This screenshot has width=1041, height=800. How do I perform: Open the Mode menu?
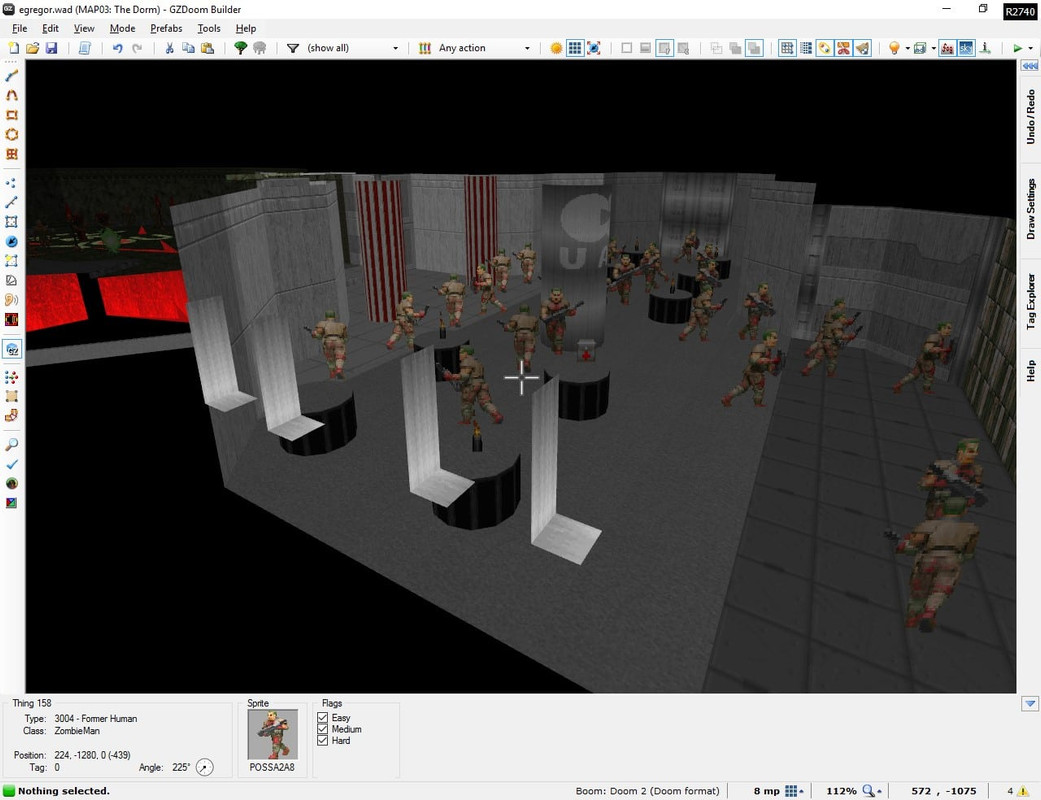click(x=122, y=28)
